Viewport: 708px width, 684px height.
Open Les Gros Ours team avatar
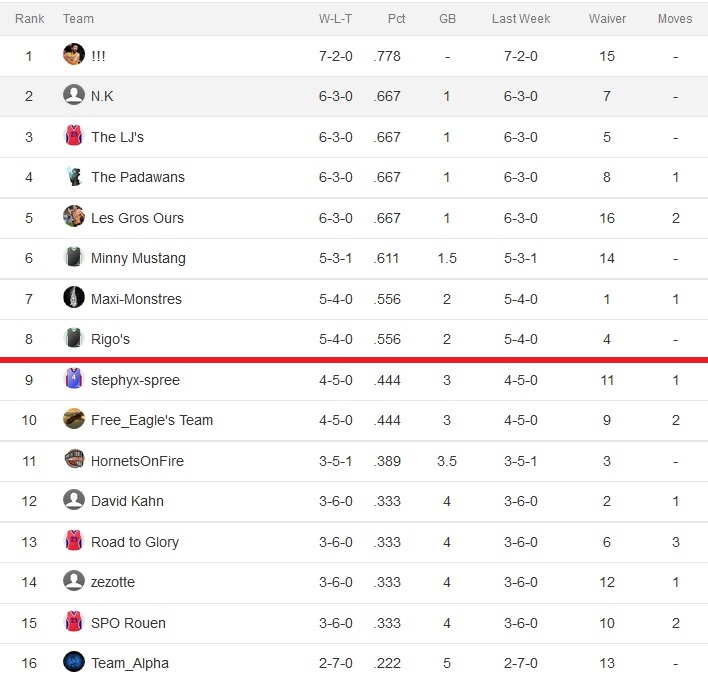74,216
